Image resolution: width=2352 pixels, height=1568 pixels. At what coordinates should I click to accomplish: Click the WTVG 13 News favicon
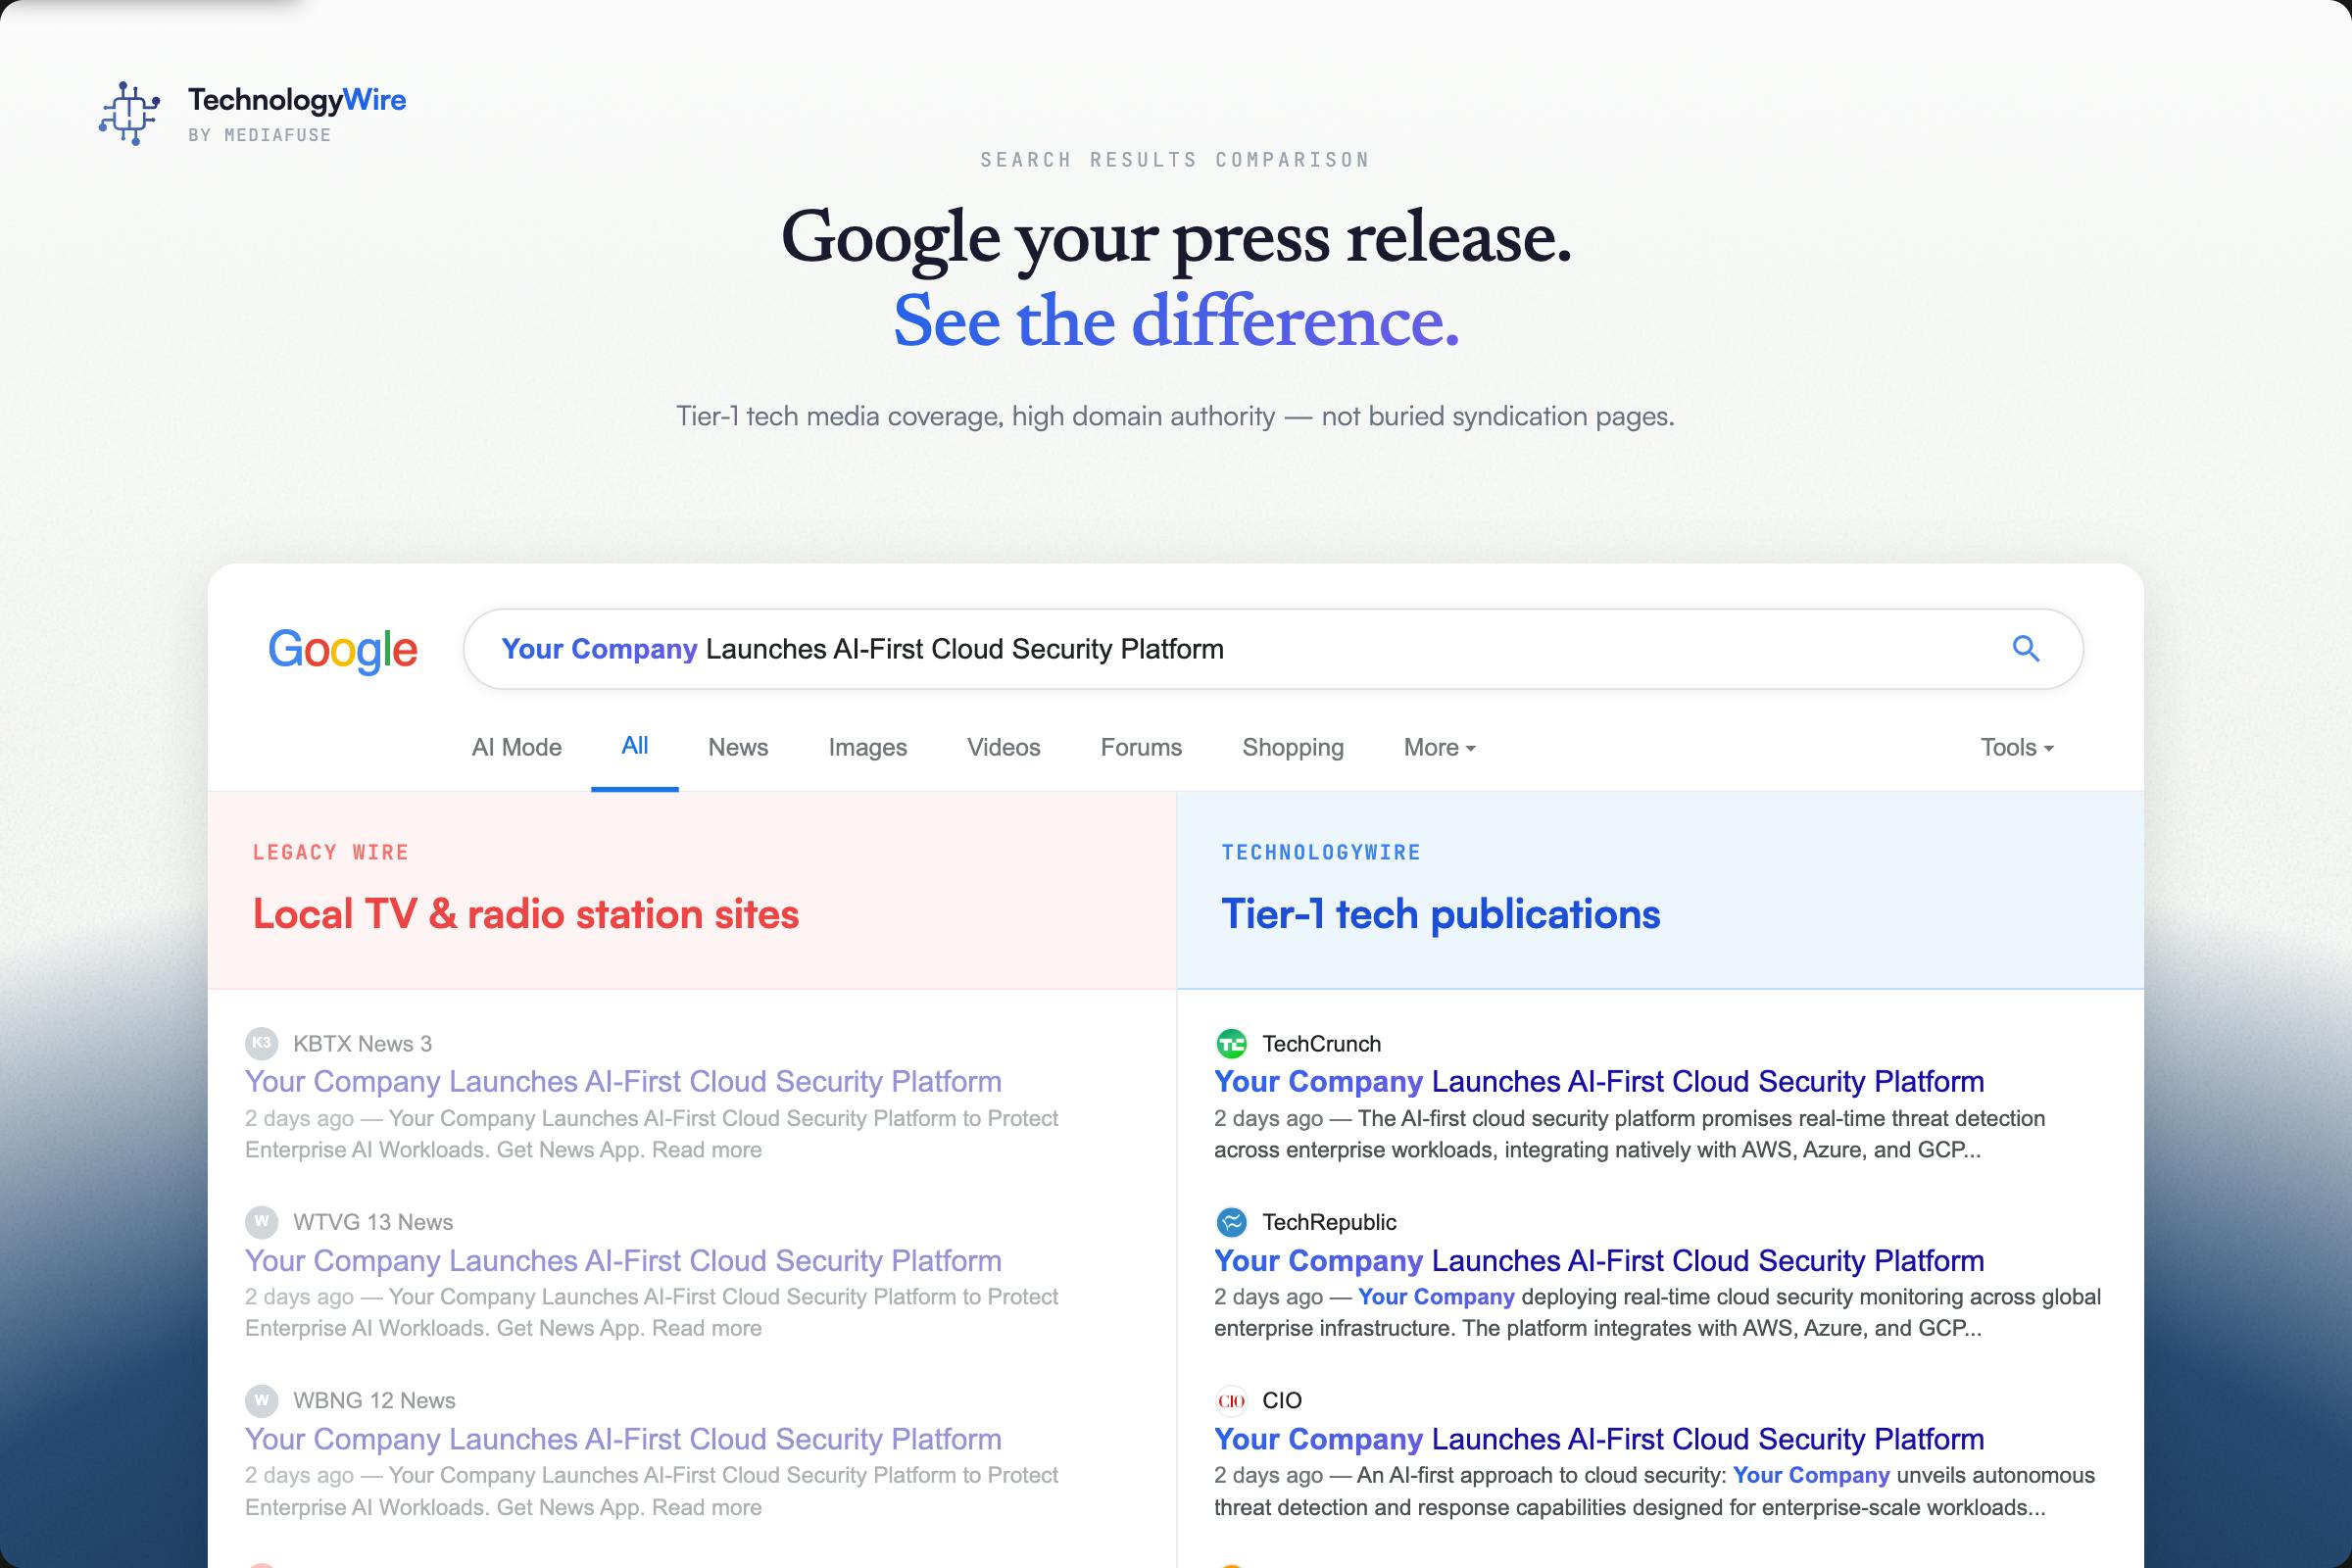pyautogui.click(x=261, y=1221)
